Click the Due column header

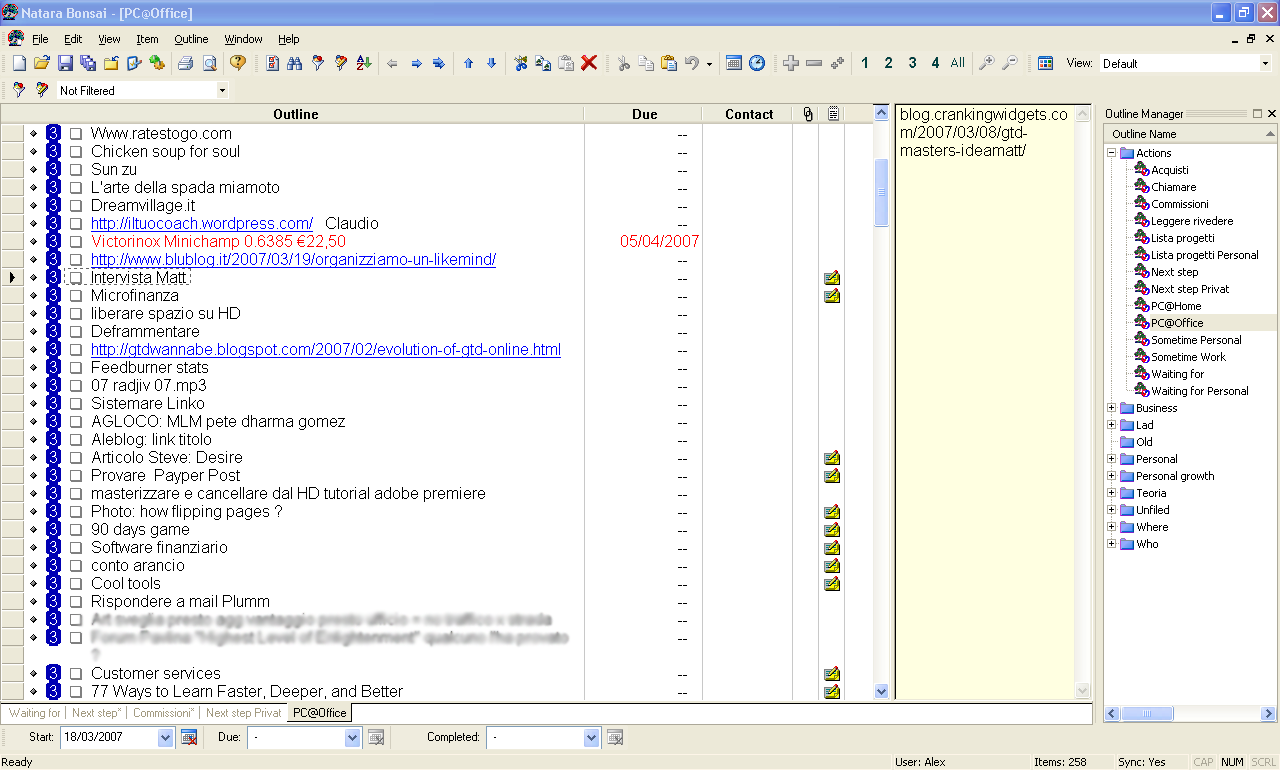pyautogui.click(x=645, y=114)
